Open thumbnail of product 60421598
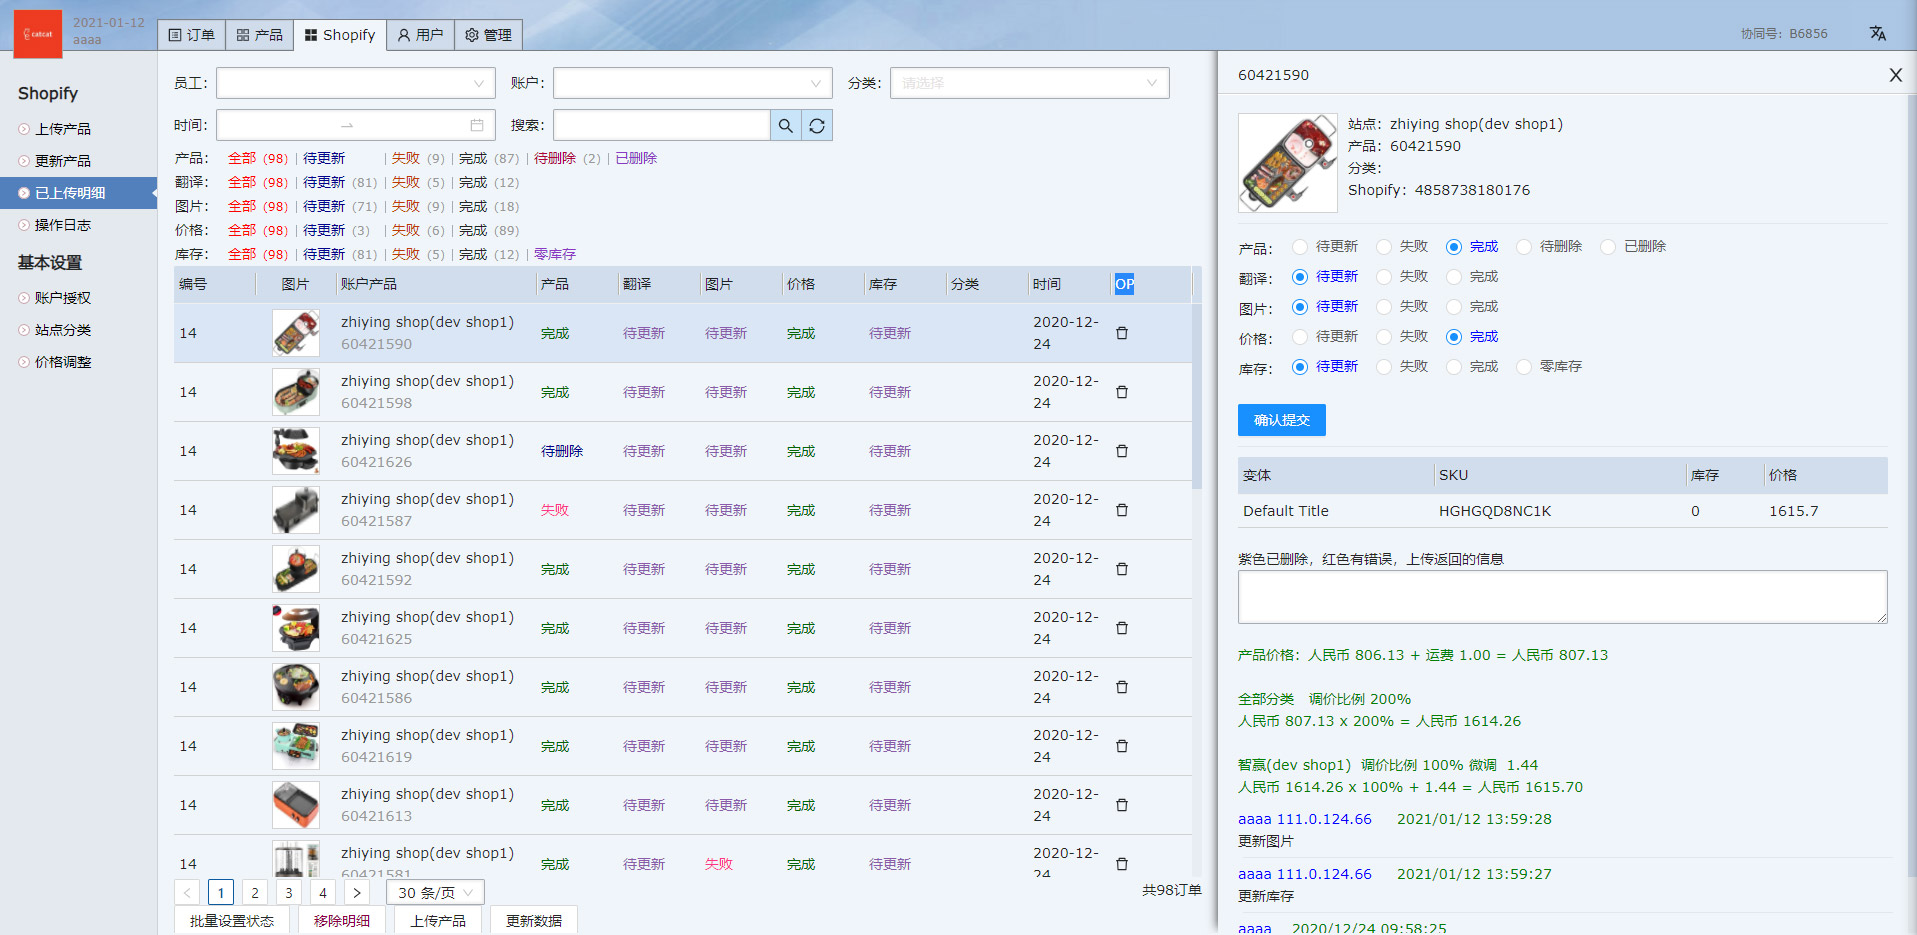The height and width of the screenshot is (935, 1917). tap(296, 392)
